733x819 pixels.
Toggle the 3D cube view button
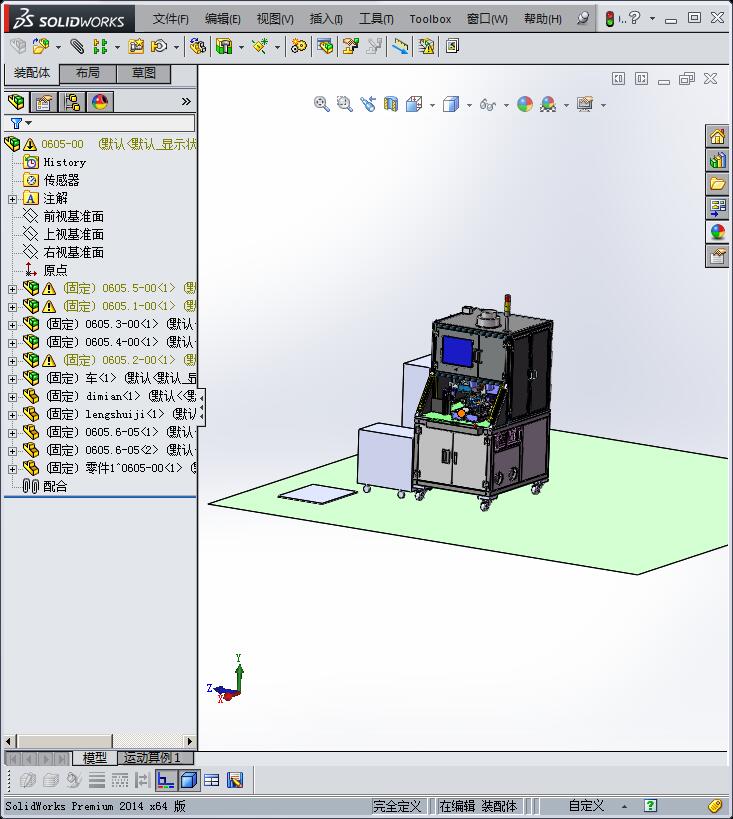pyautogui.click(x=188, y=781)
